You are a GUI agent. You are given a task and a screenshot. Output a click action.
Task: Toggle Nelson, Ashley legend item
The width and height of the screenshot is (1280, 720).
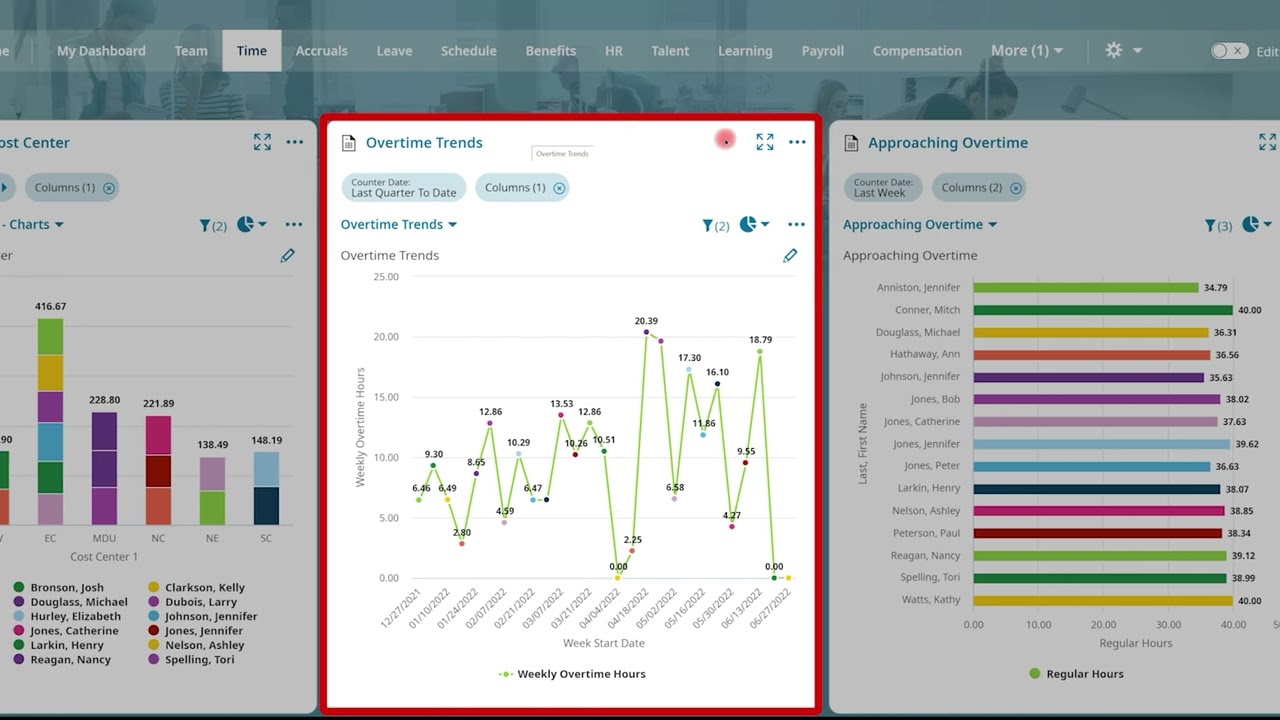(x=196, y=646)
